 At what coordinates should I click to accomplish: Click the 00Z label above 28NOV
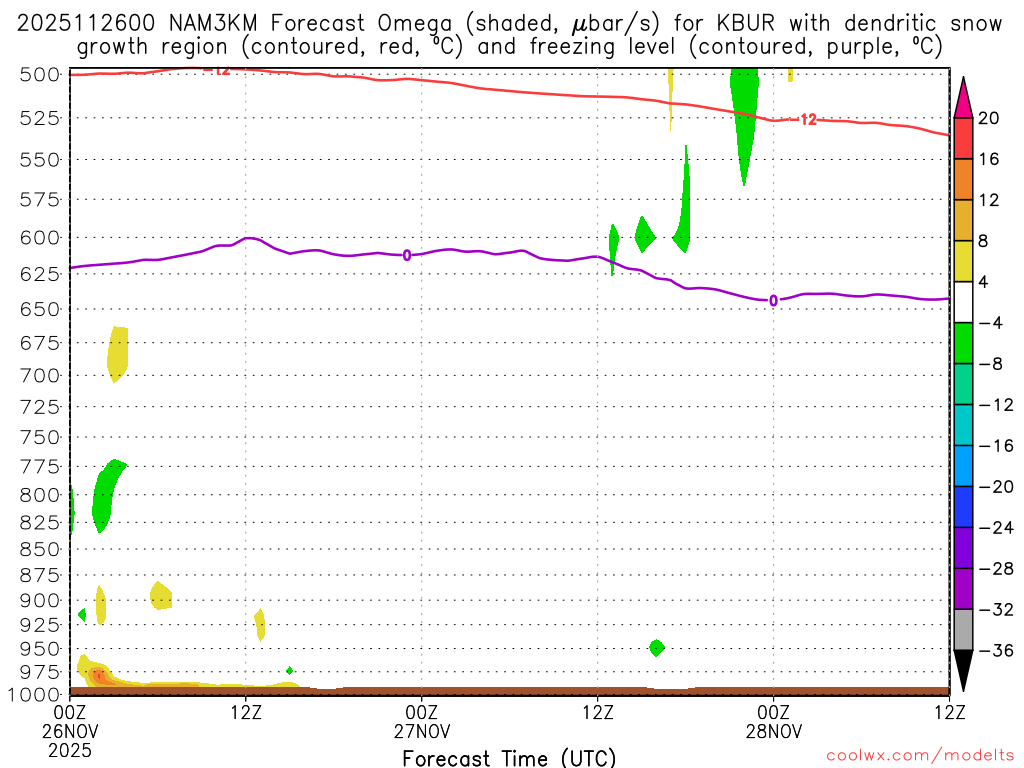[x=774, y=712]
